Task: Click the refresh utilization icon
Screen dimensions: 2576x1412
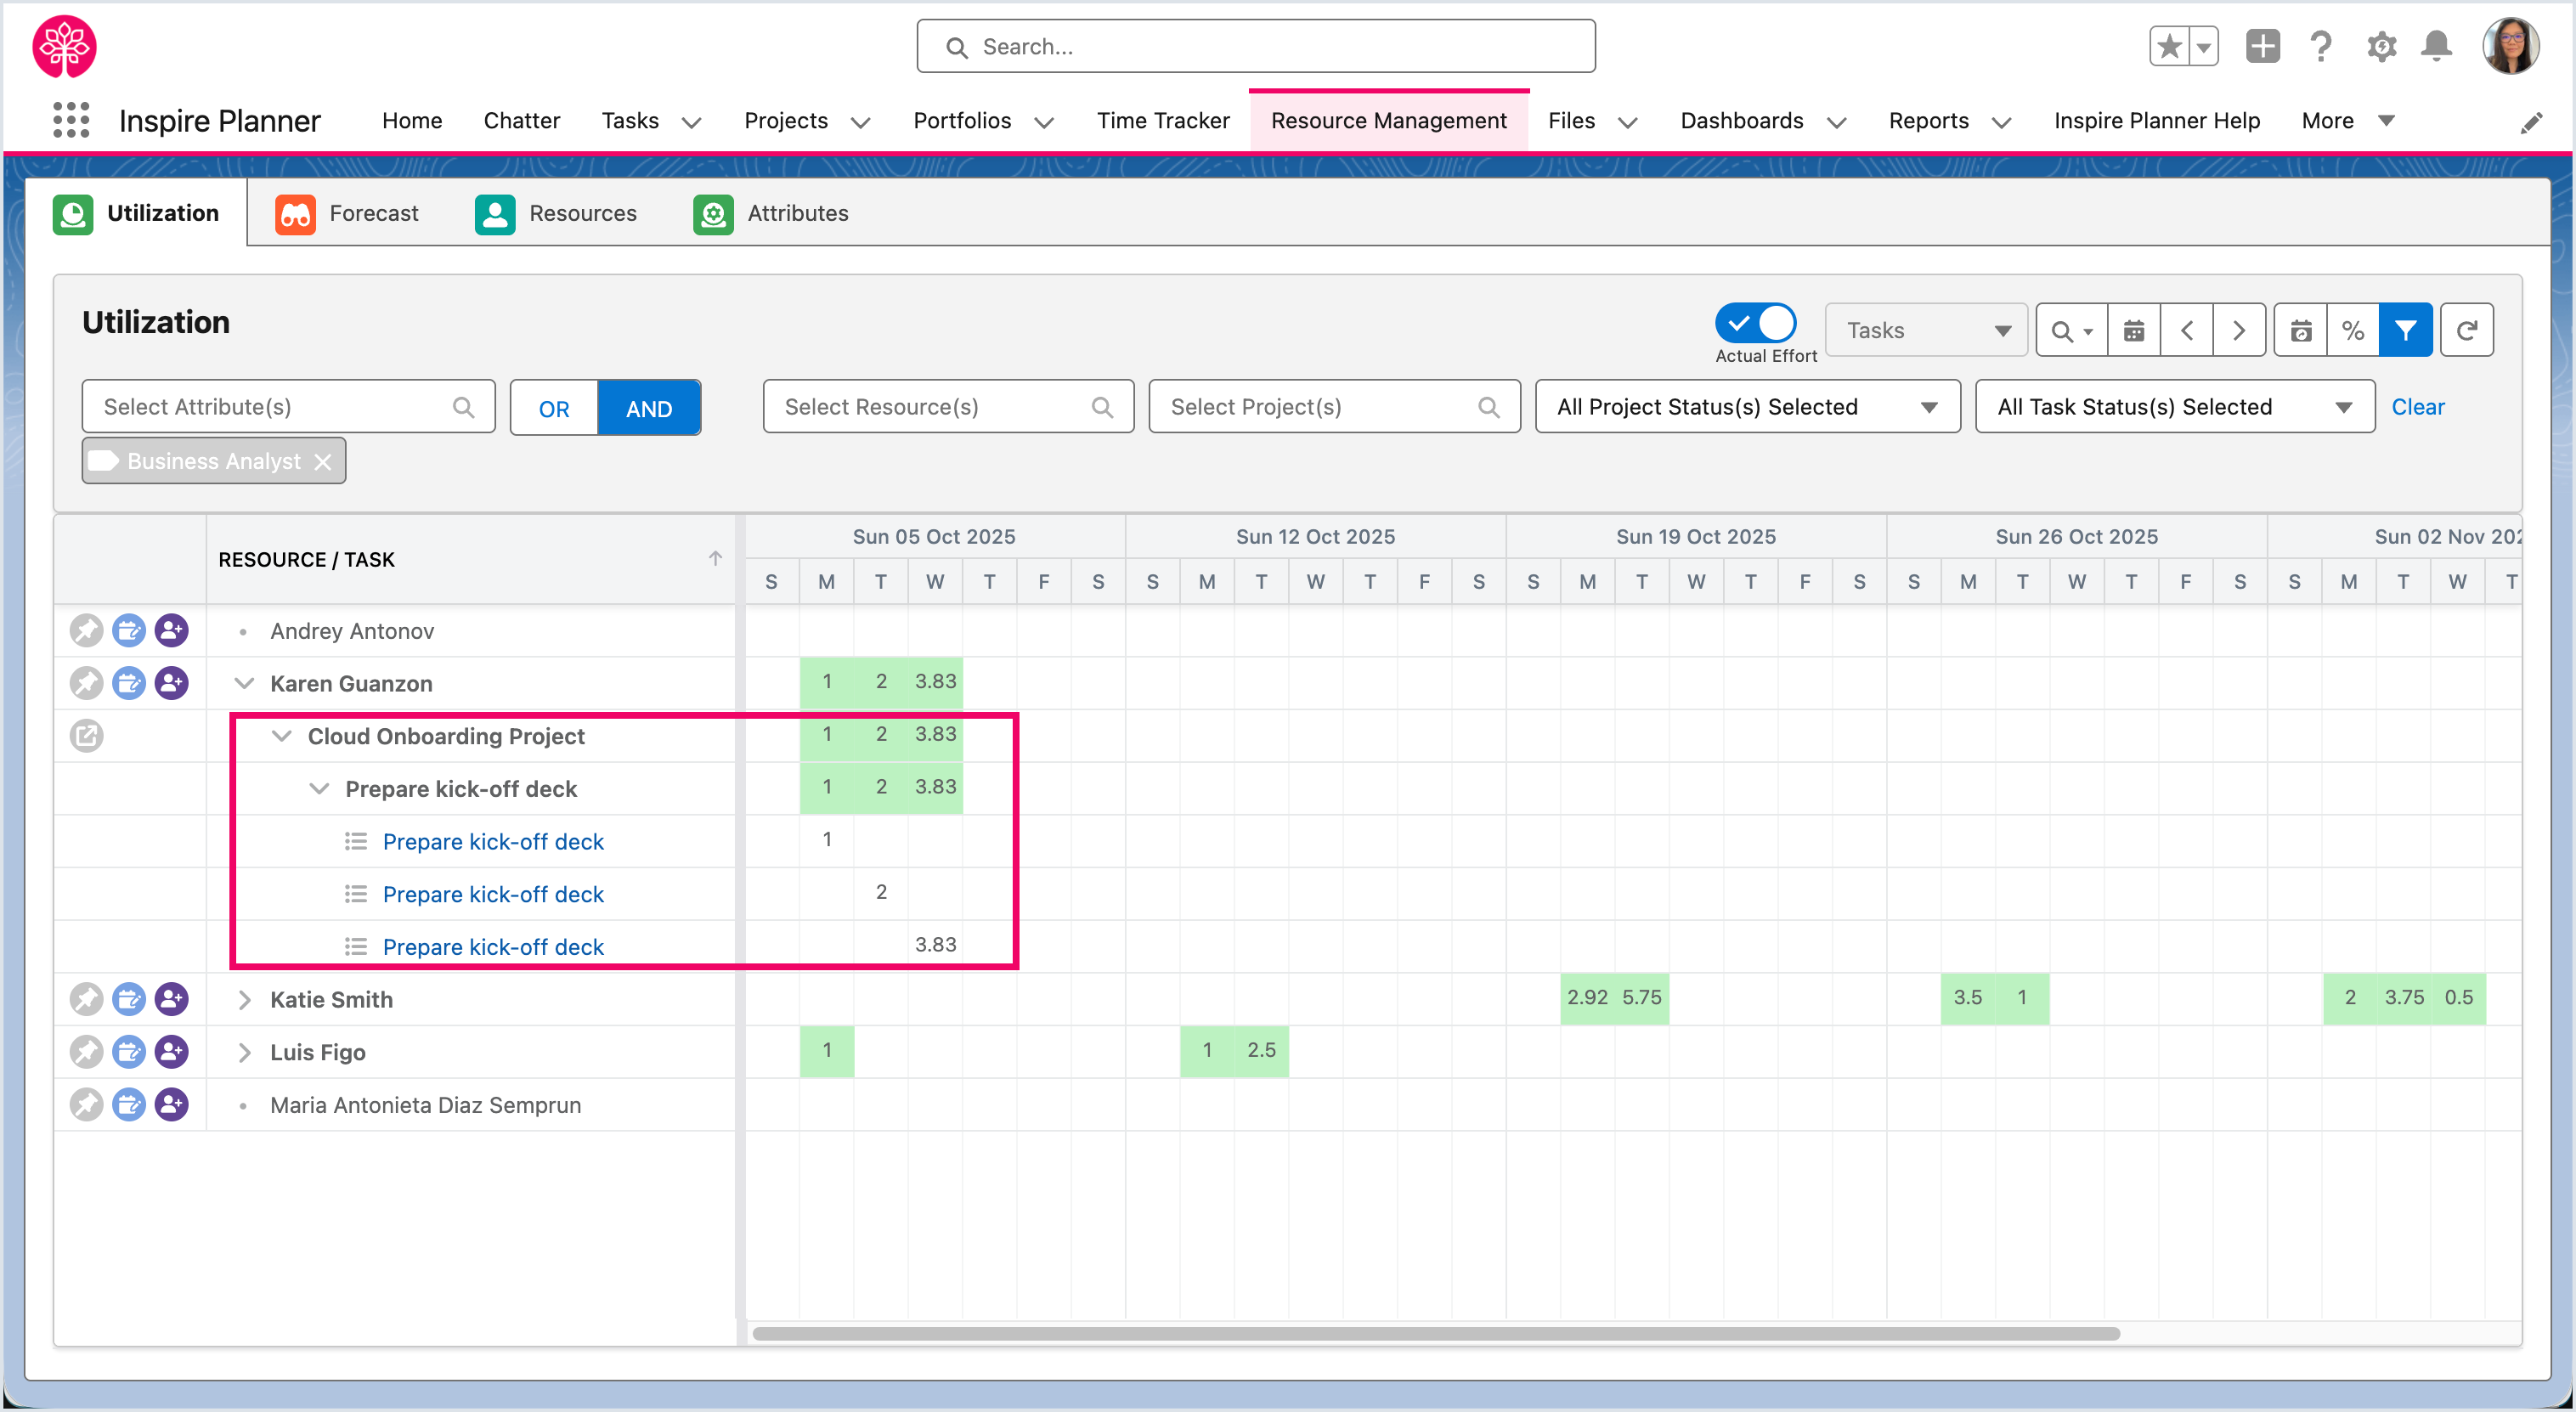Action: point(2466,330)
